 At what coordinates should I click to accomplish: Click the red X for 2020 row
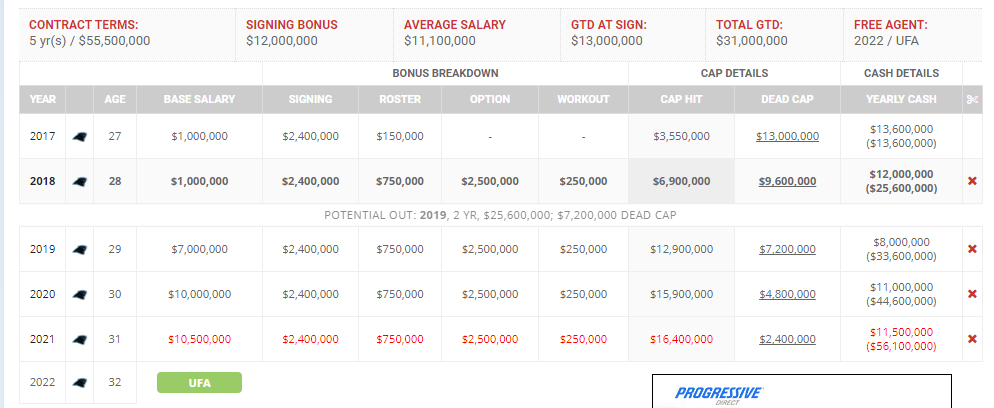972,294
